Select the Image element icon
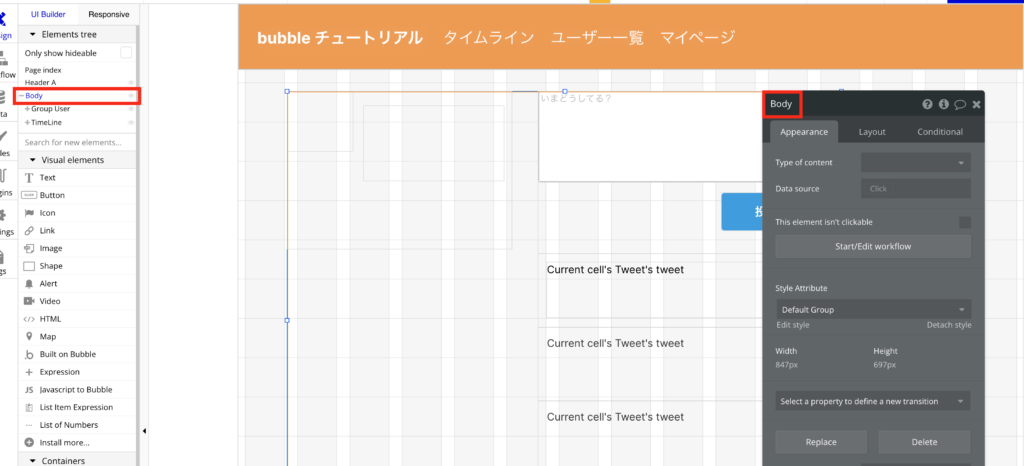 [29, 248]
